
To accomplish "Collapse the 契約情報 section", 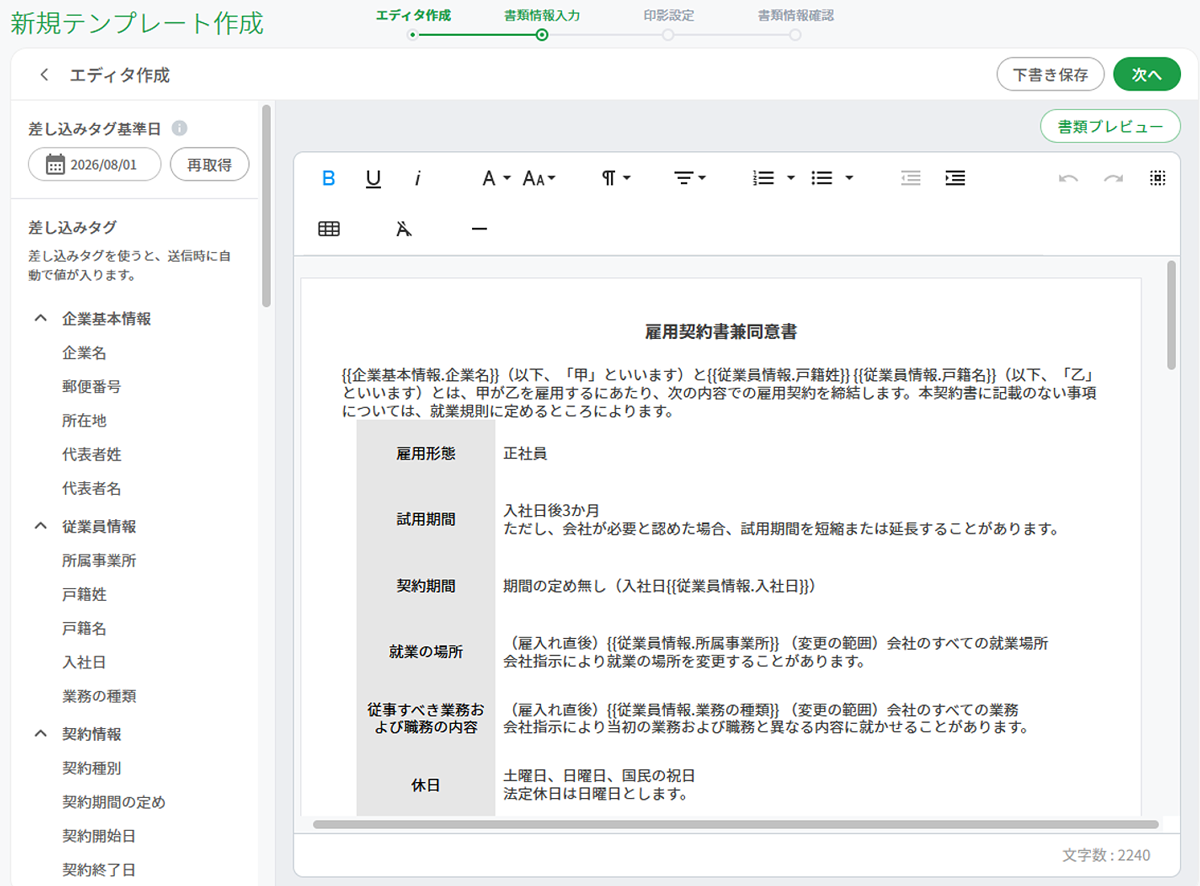I will (41, 733).
